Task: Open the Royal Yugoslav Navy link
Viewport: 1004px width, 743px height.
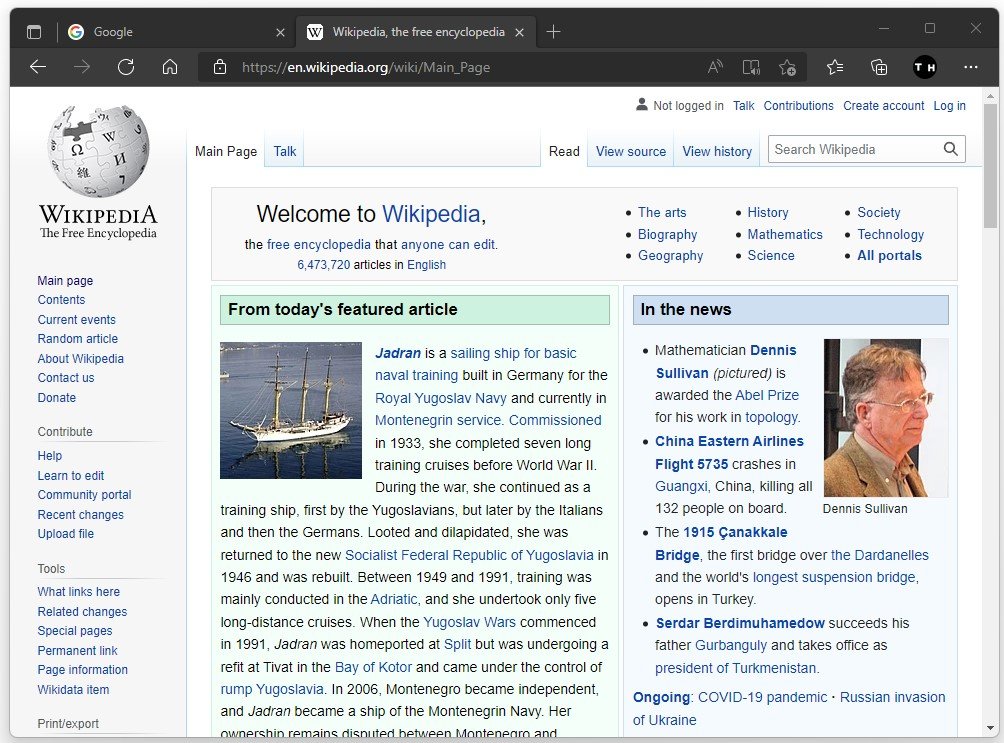Action: [441, 398]
